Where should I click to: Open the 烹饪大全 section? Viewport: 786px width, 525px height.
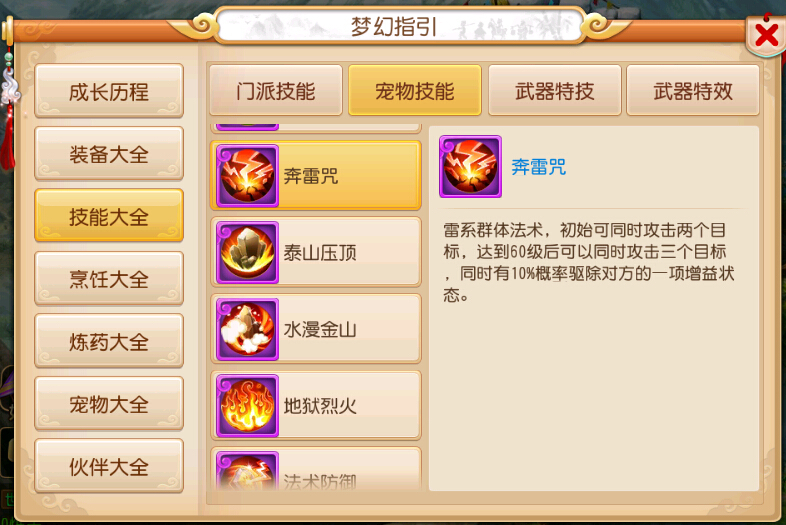pos(109,278)
